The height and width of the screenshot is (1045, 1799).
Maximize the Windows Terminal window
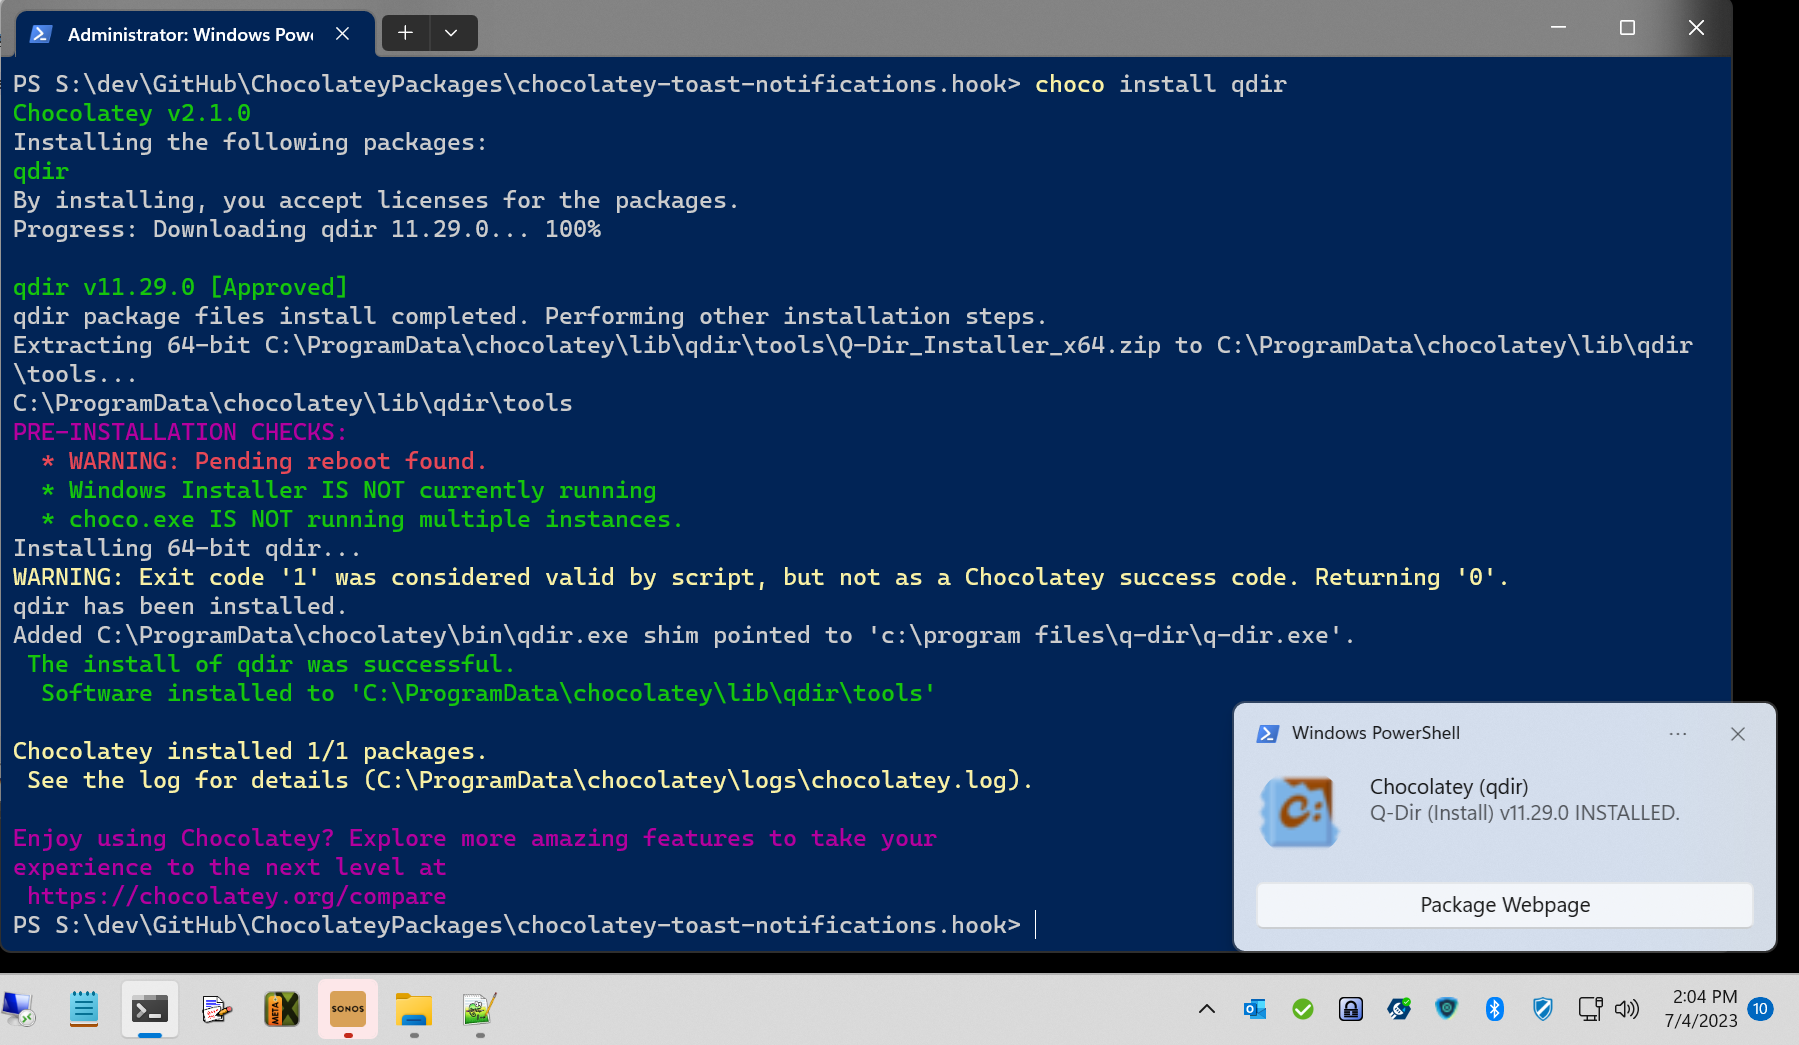(1627, 28)
